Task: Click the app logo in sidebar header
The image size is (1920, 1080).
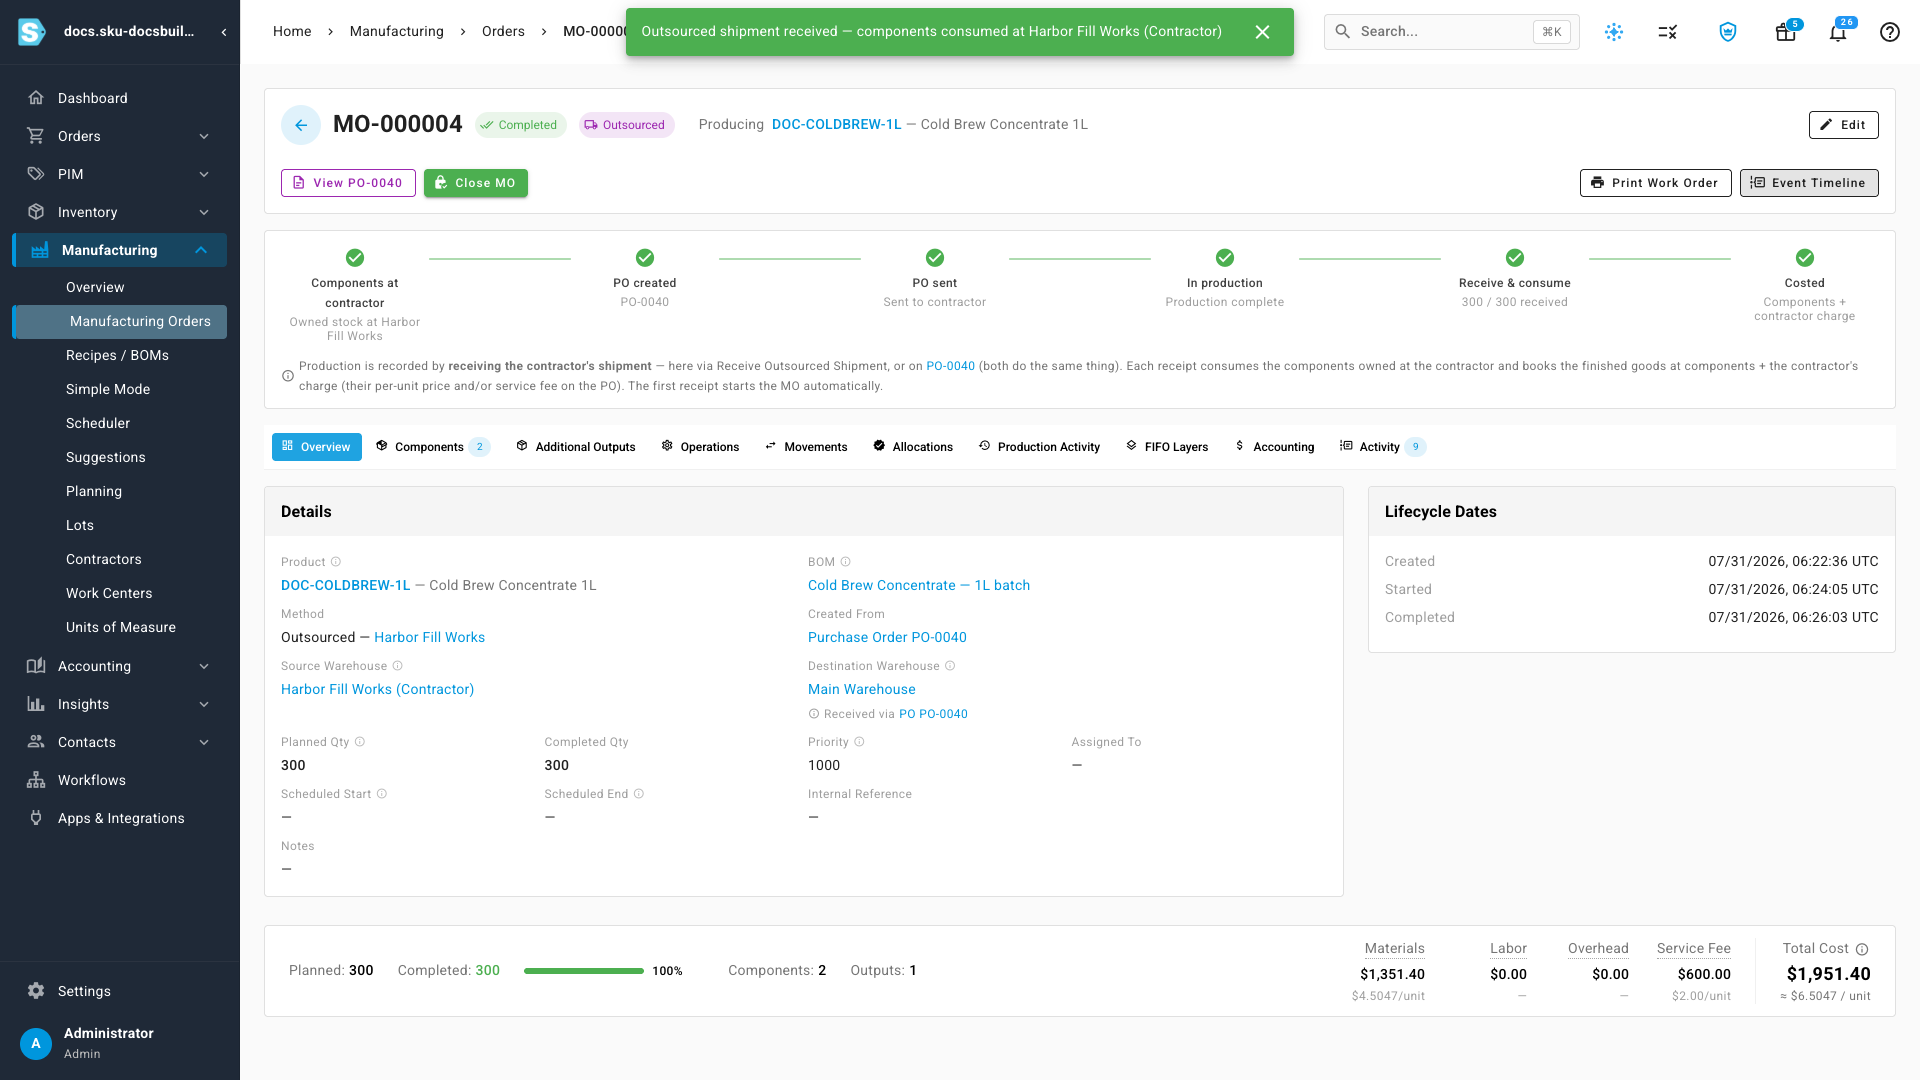Action: tap(32, 32)
